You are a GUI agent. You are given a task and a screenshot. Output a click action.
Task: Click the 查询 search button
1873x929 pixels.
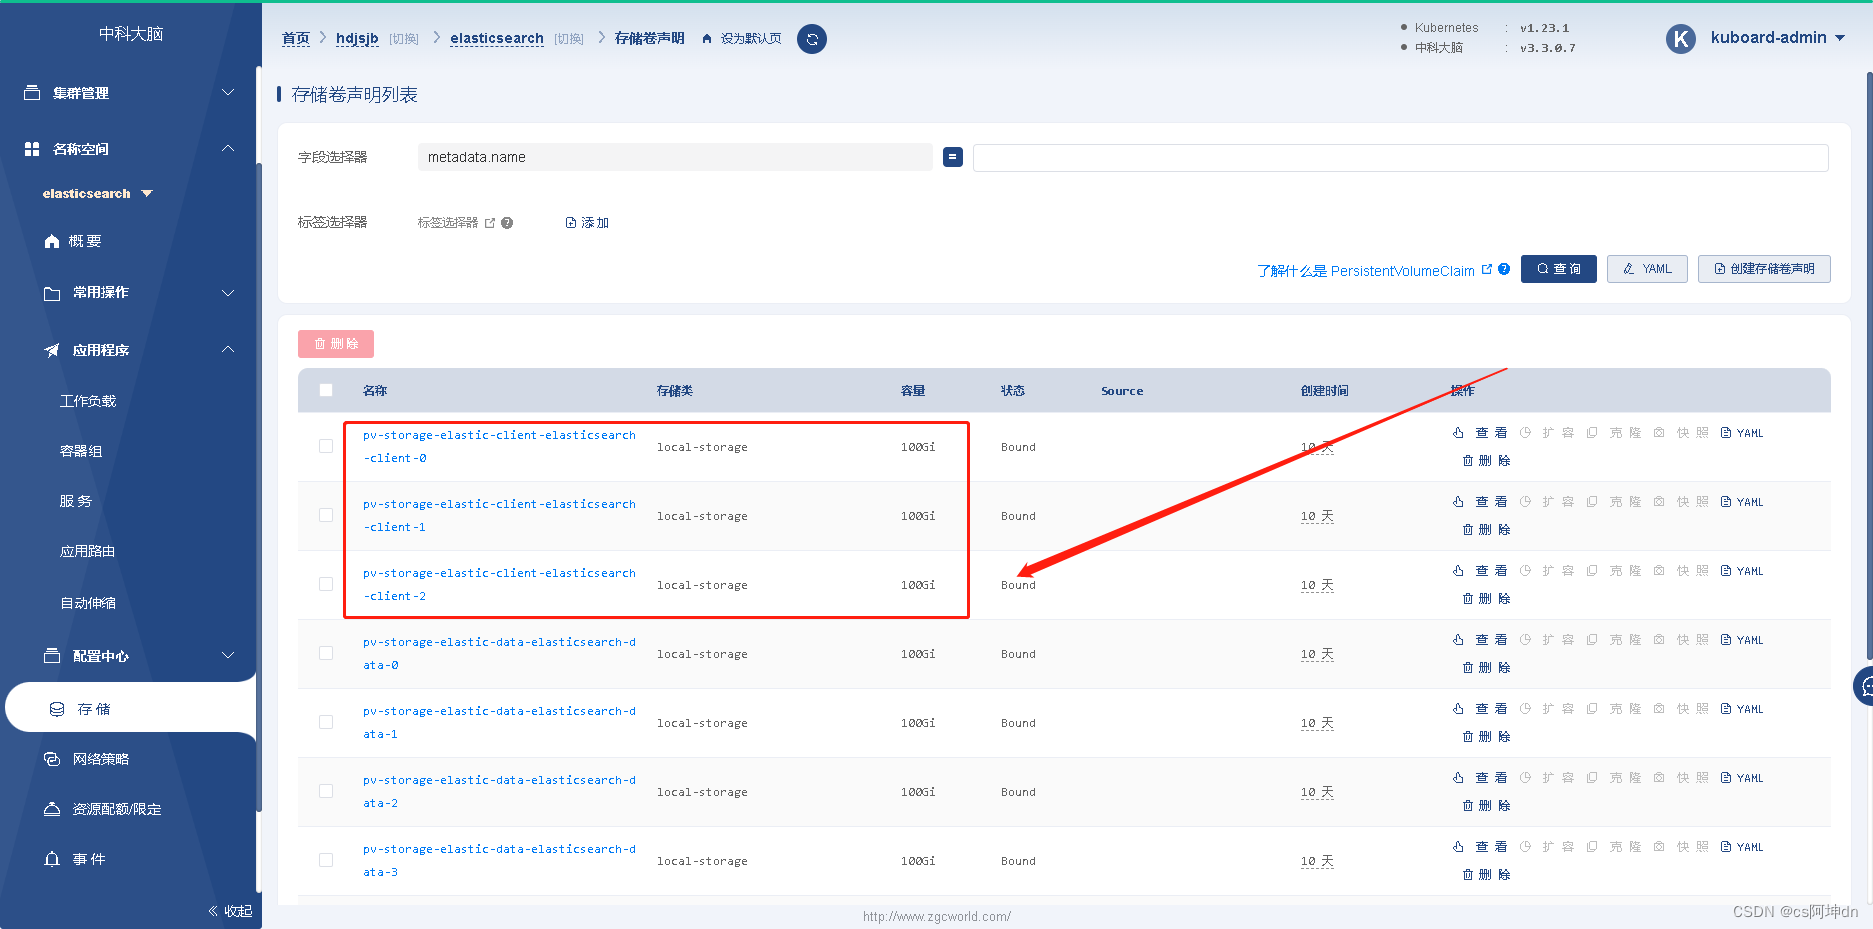coord(1559,269)
